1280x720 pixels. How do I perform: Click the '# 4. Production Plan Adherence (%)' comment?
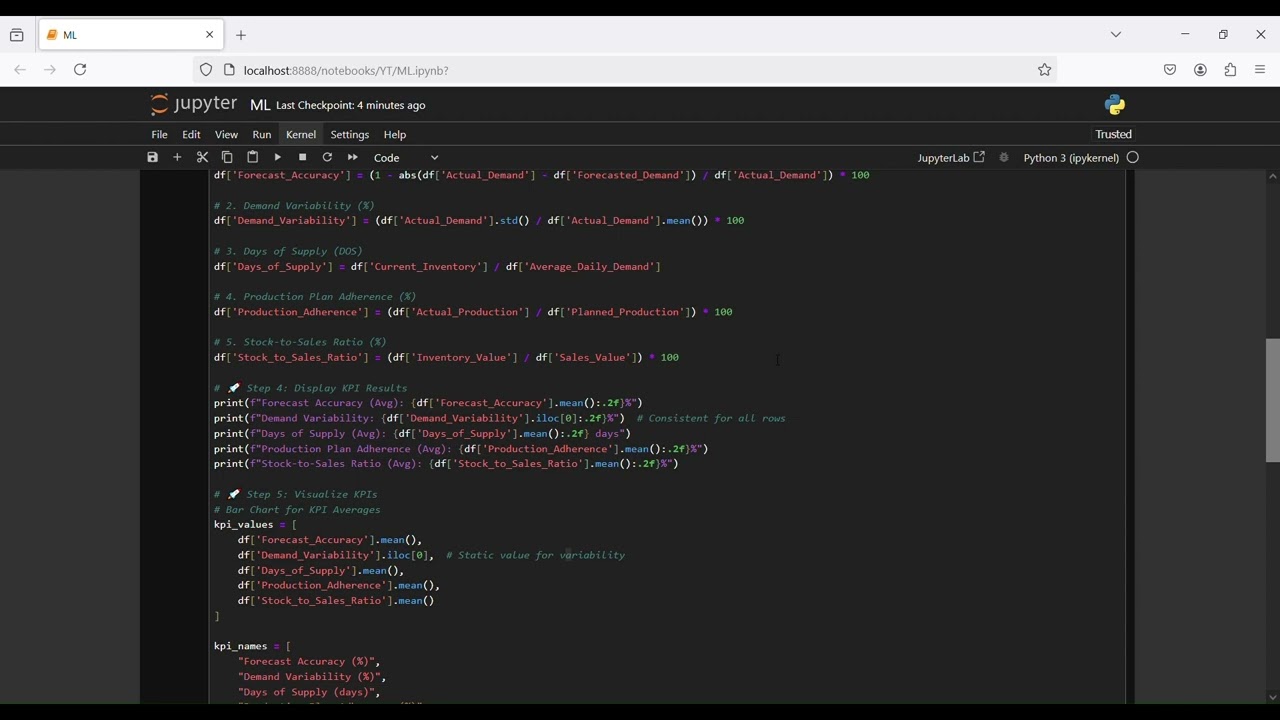pos(316,297)
